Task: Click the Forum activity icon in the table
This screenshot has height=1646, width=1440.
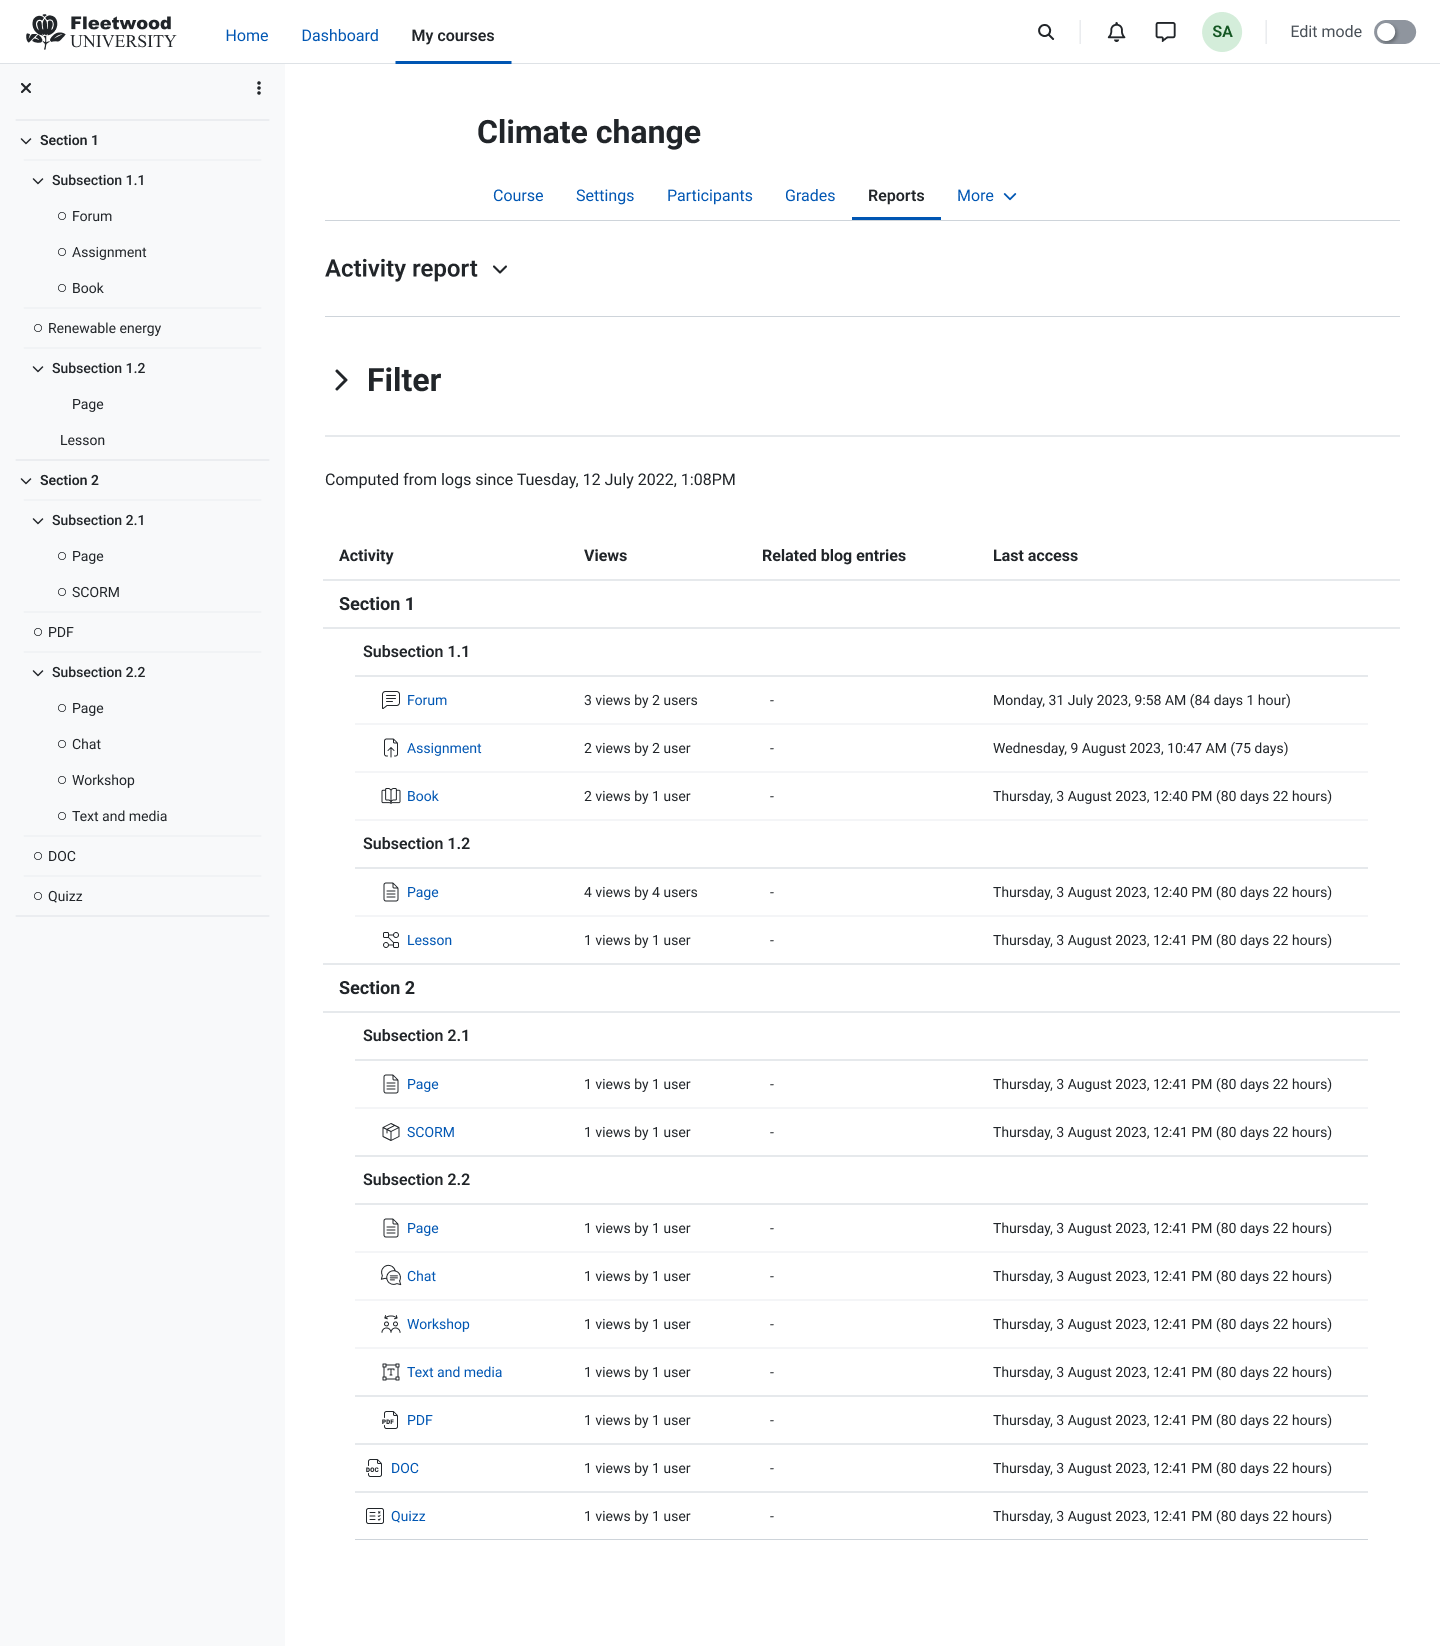Action: [391, 700]
